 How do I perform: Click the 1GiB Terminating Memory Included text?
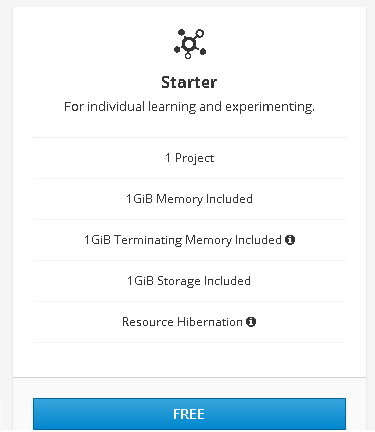[183, 240]
